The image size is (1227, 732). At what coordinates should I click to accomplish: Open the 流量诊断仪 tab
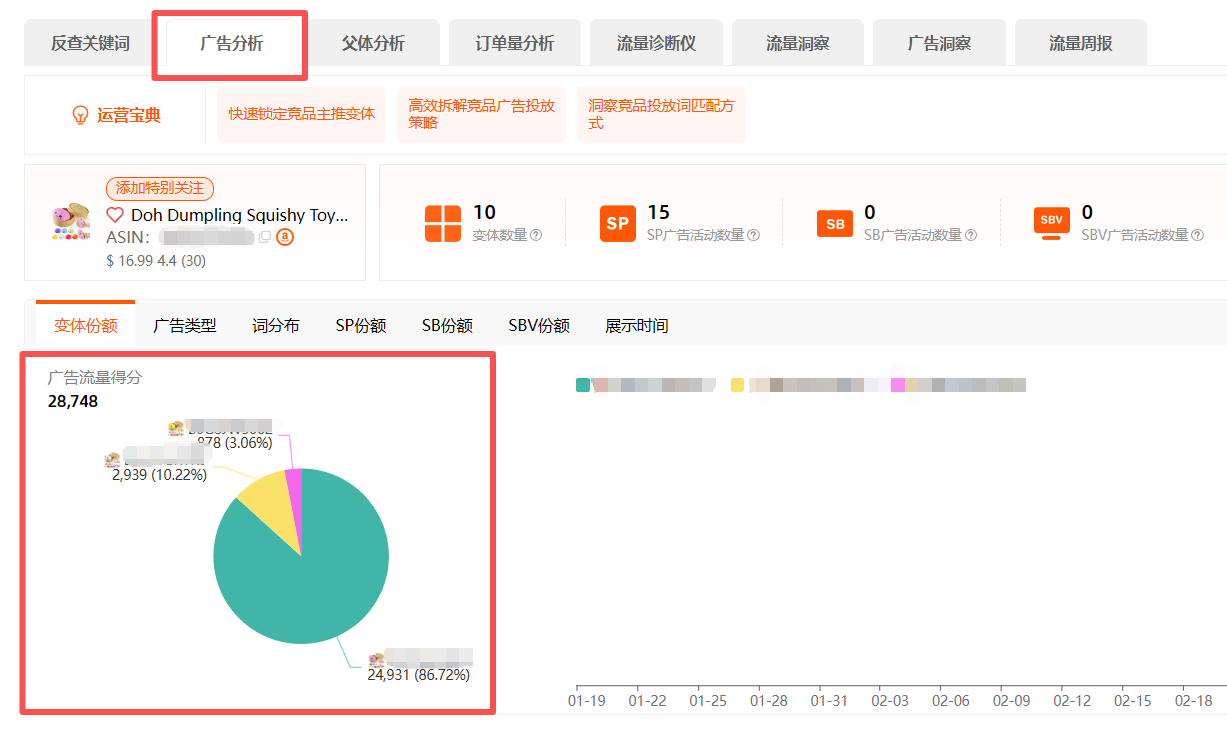[x=656, y=43]
